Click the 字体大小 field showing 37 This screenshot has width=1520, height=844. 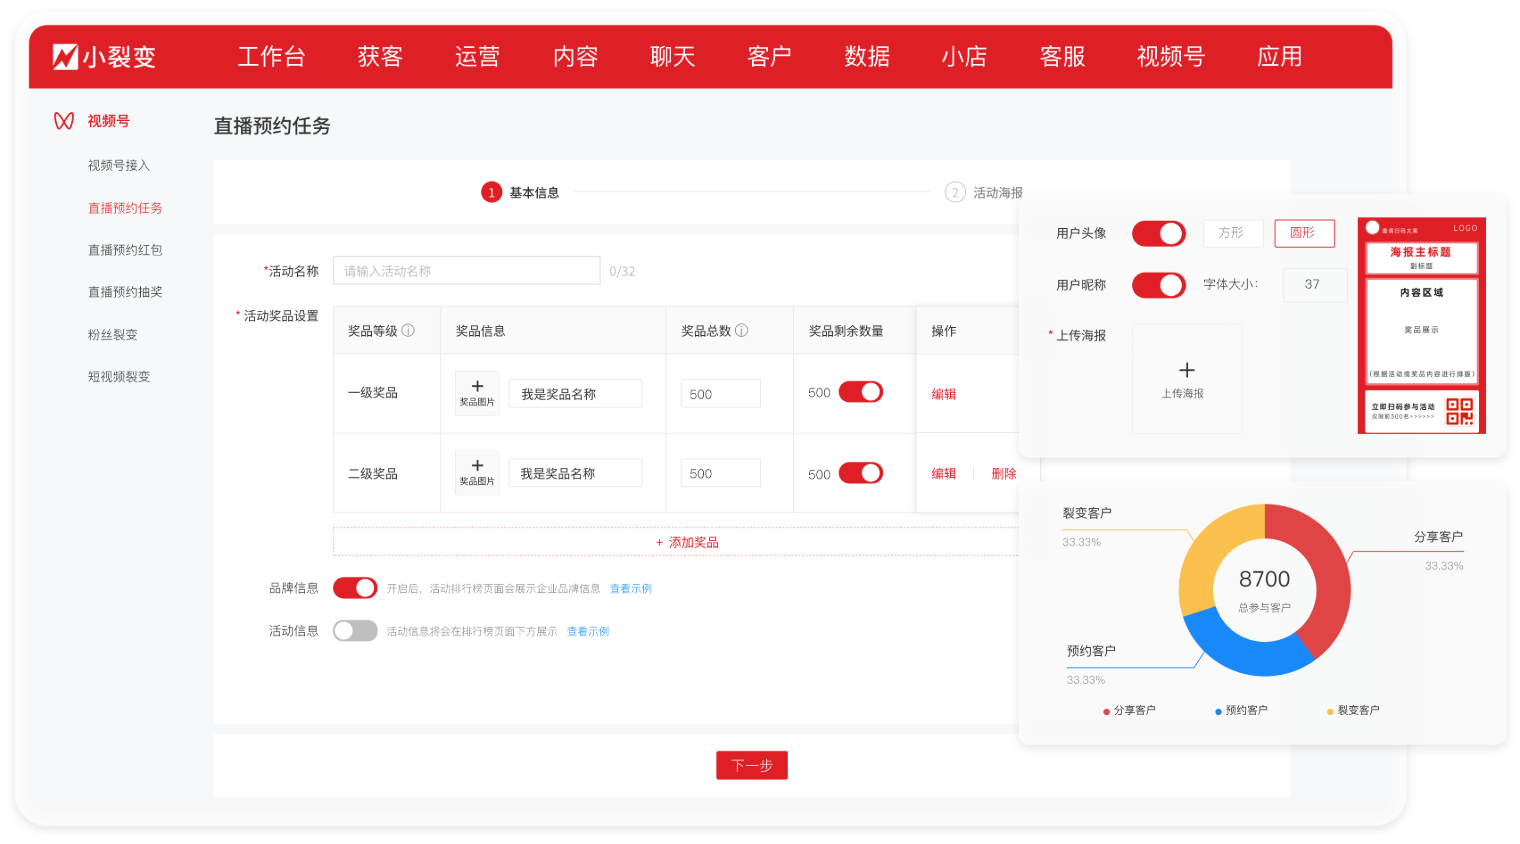tap(1315, 285)
